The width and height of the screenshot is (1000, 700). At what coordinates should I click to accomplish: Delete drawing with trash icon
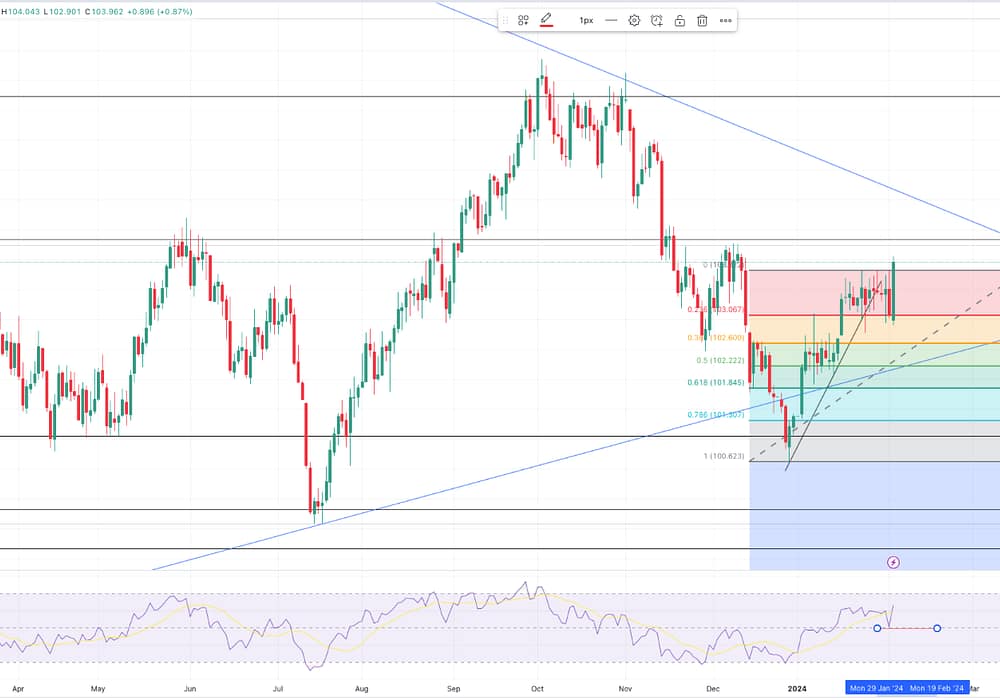click(x=703, y=20)
